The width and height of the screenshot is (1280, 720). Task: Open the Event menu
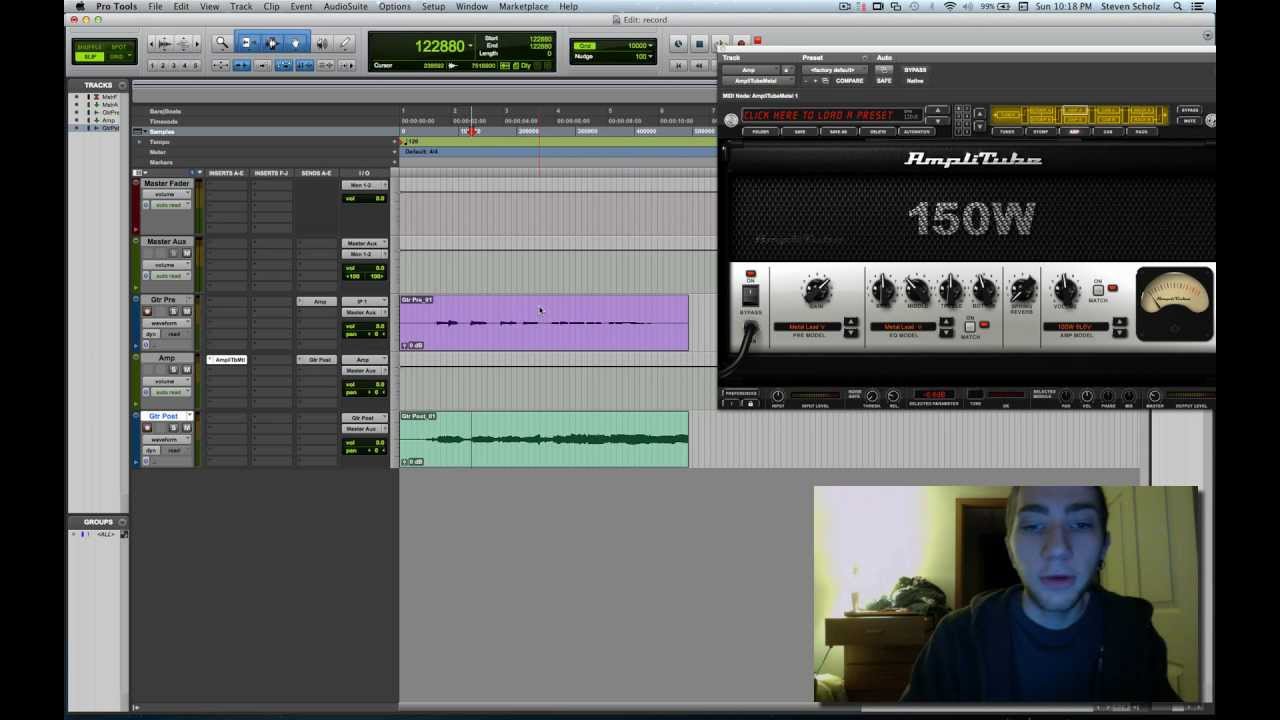point(301,7)
